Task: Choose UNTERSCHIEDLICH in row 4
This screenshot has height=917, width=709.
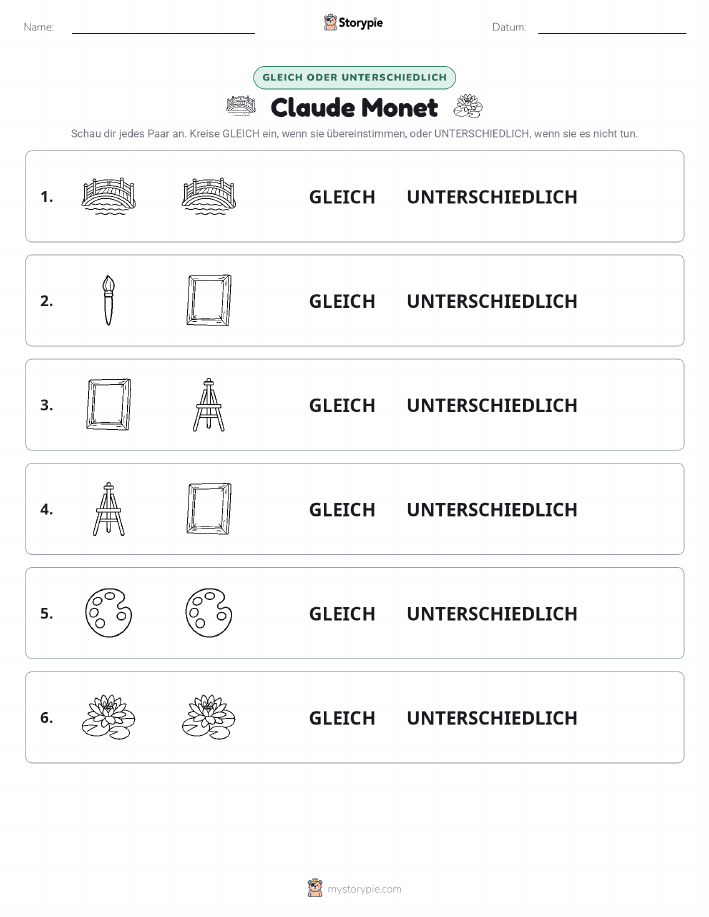Action: 492,509
